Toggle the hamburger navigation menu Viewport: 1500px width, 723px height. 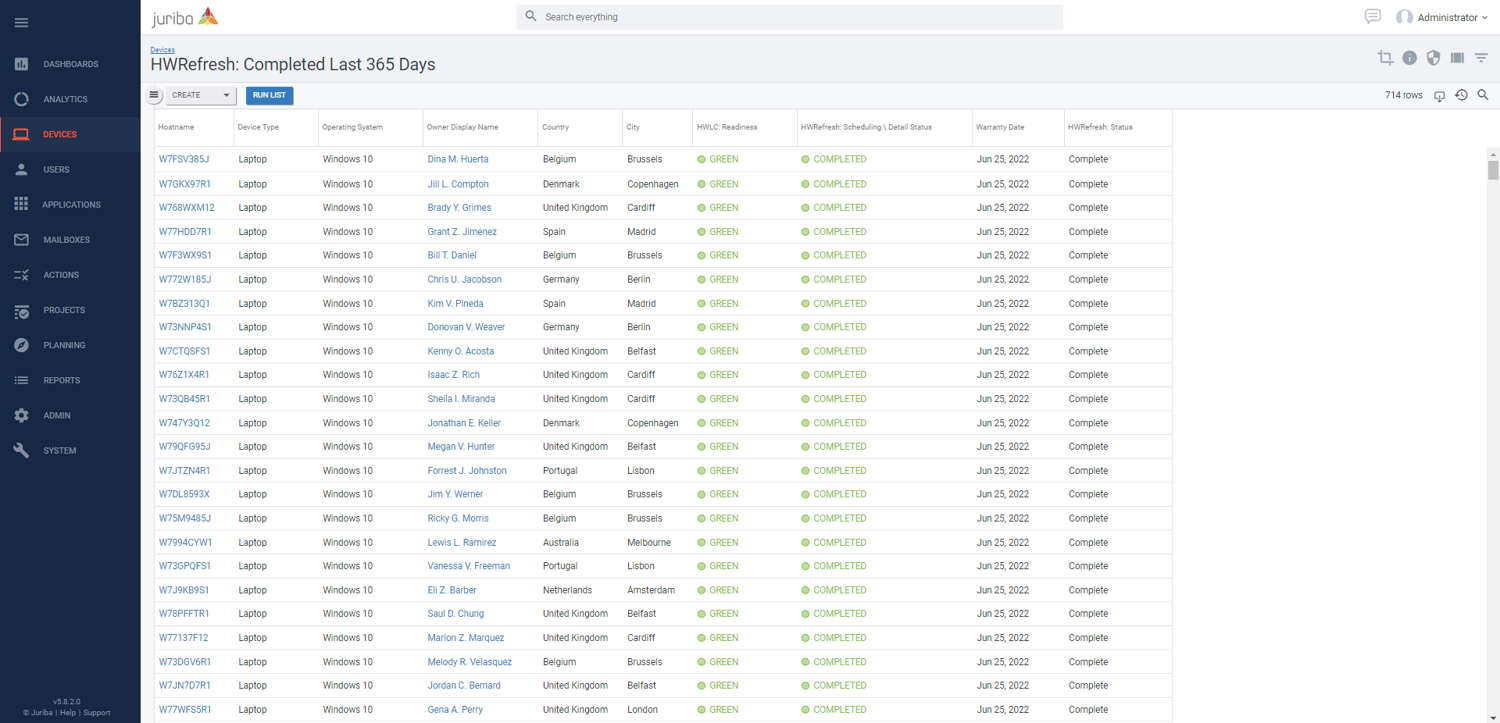(21, 22)
